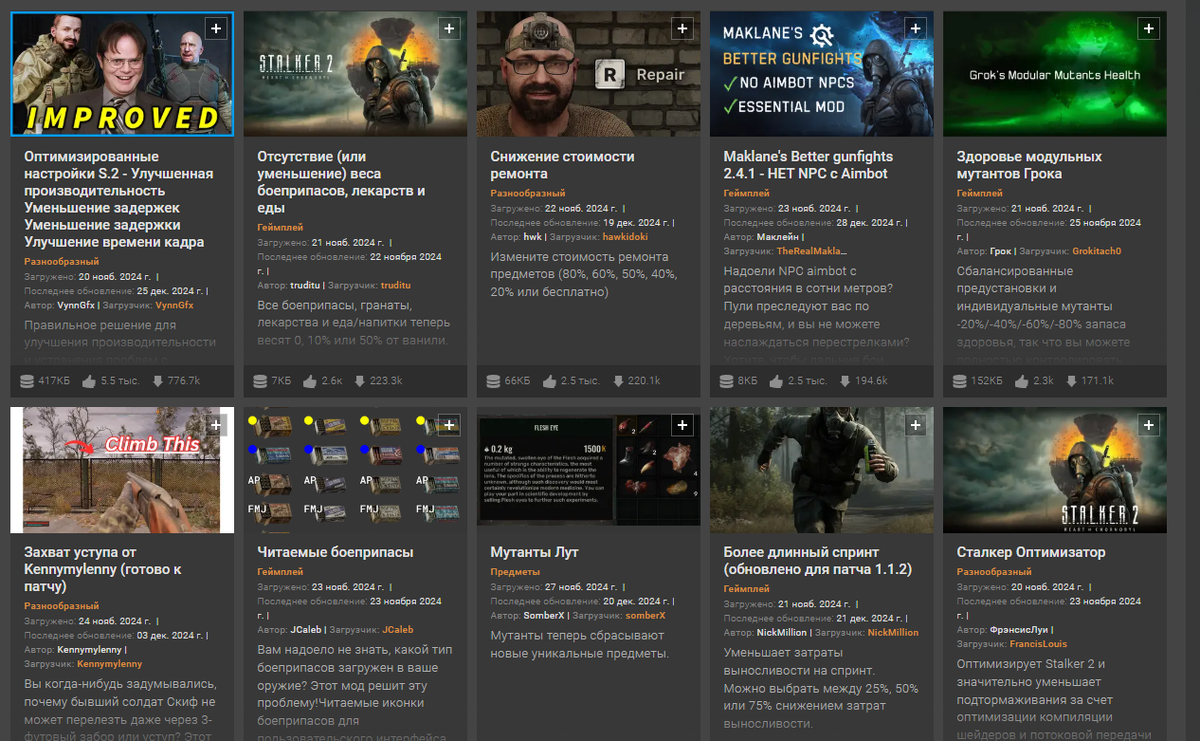Click the plus icon on the ammo weight mod thumbnail
This screenshot has width=1200, height=741.
449,29
